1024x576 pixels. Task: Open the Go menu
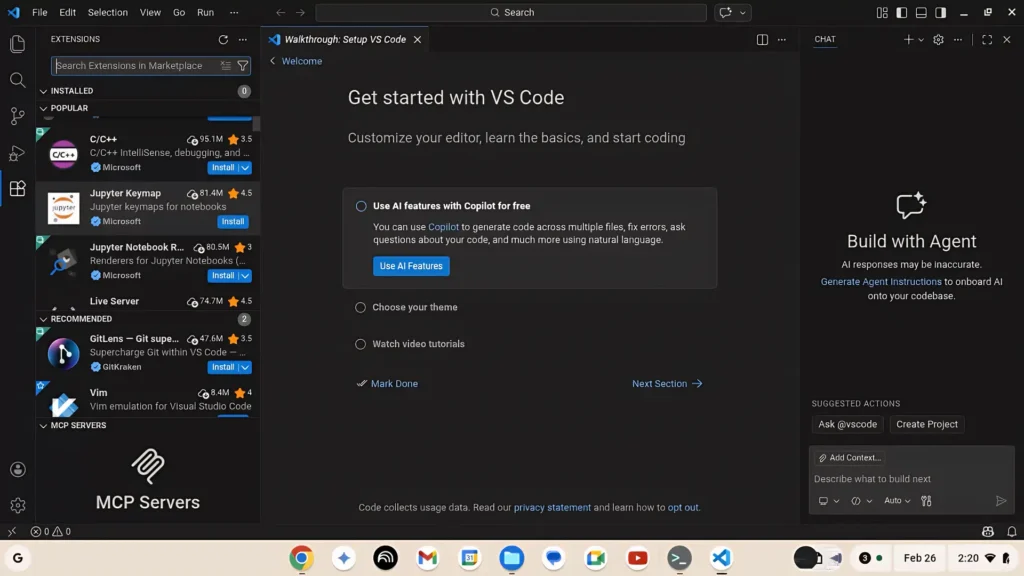pyautogui.click(x=179, y=12)
